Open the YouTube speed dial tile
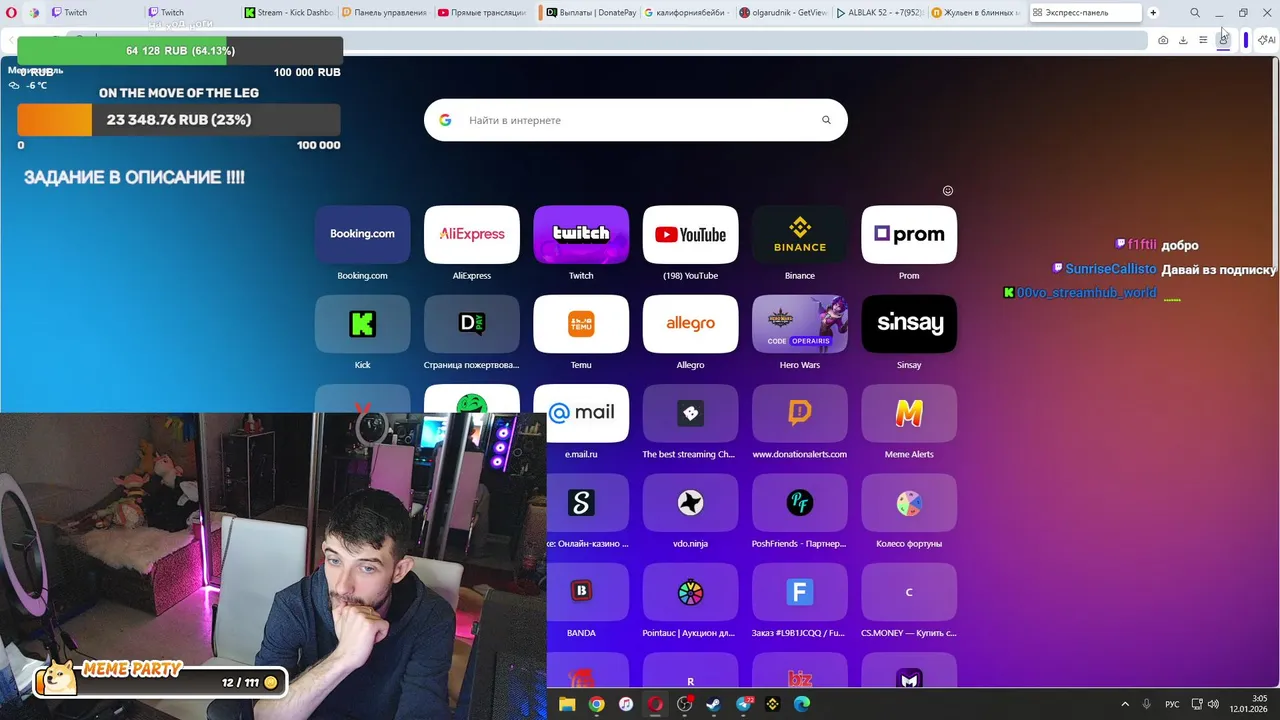Image resolution: width=1280 pixels, height=720 pixels. pyautogui.click(x=690, y=234)
